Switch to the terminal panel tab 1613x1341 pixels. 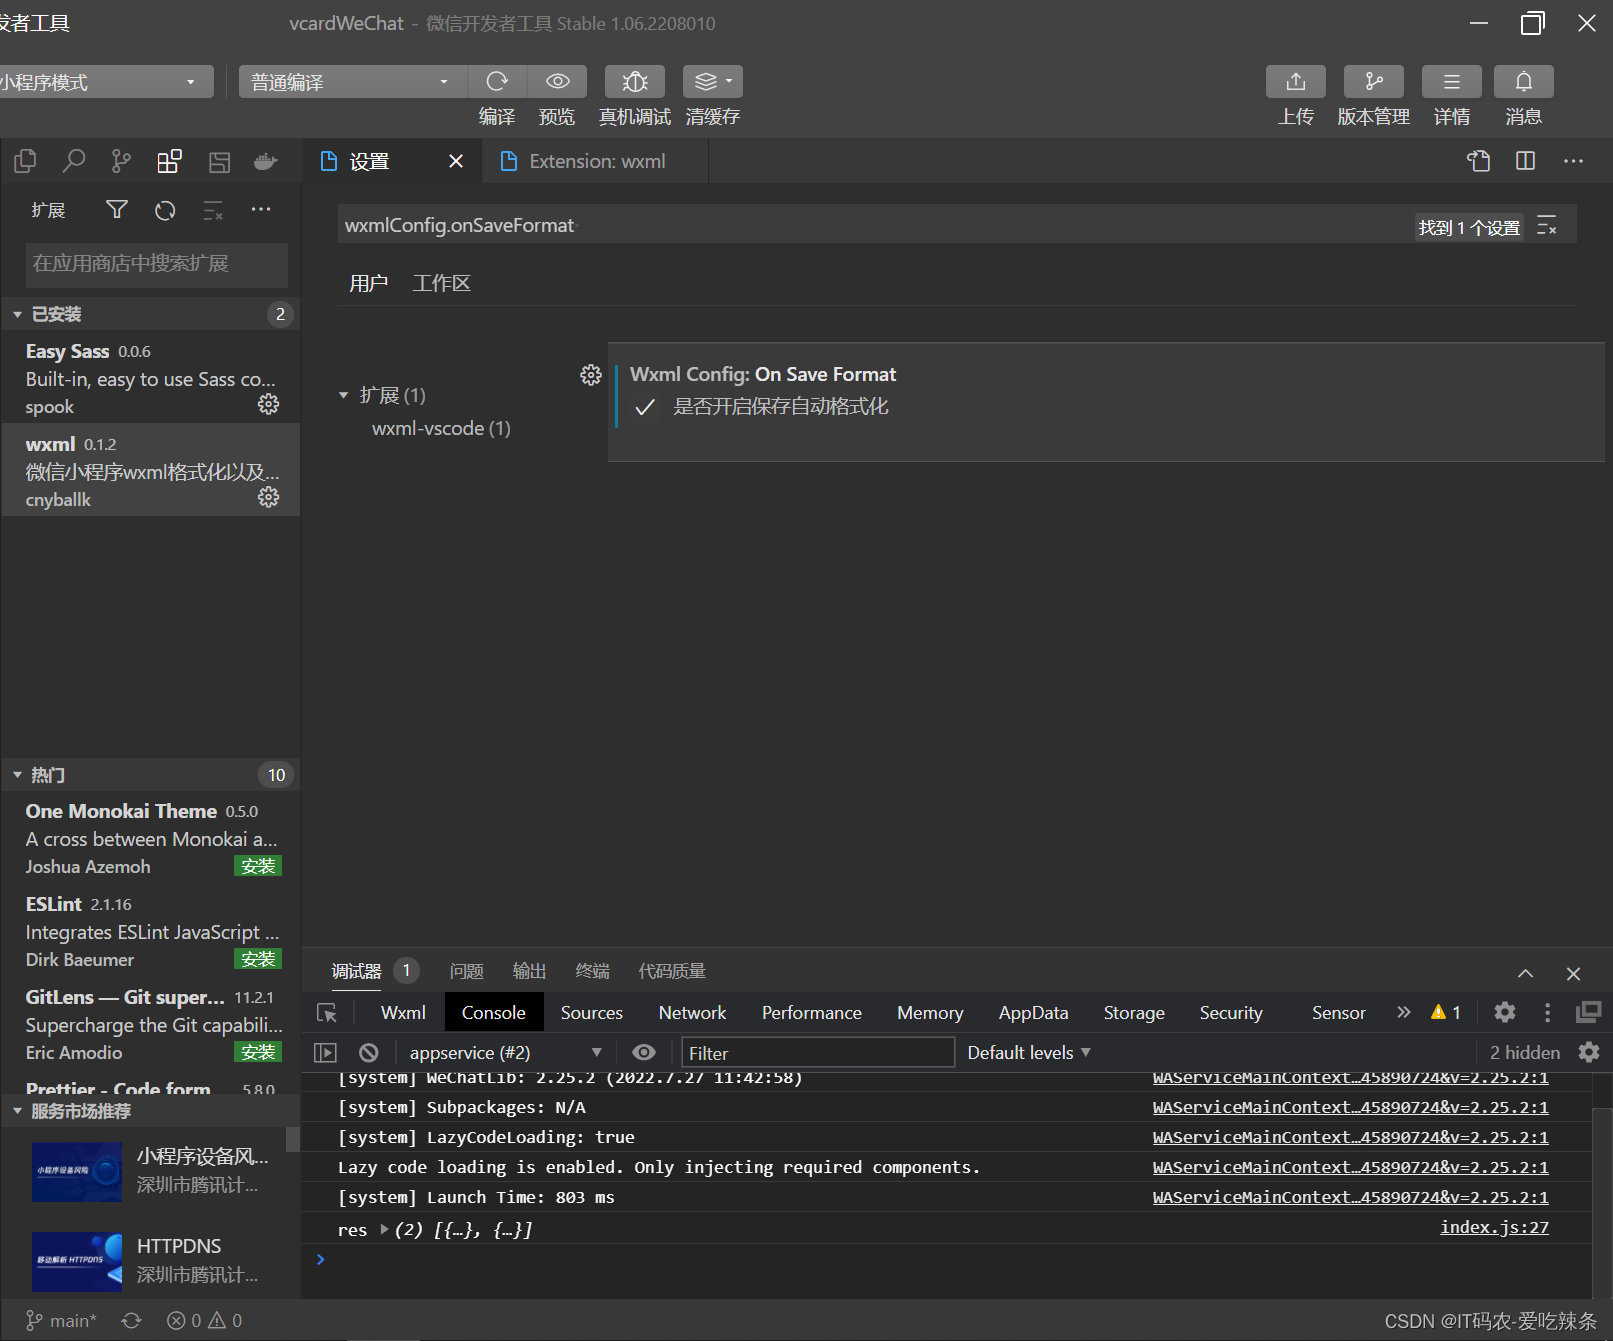(592, 971)
